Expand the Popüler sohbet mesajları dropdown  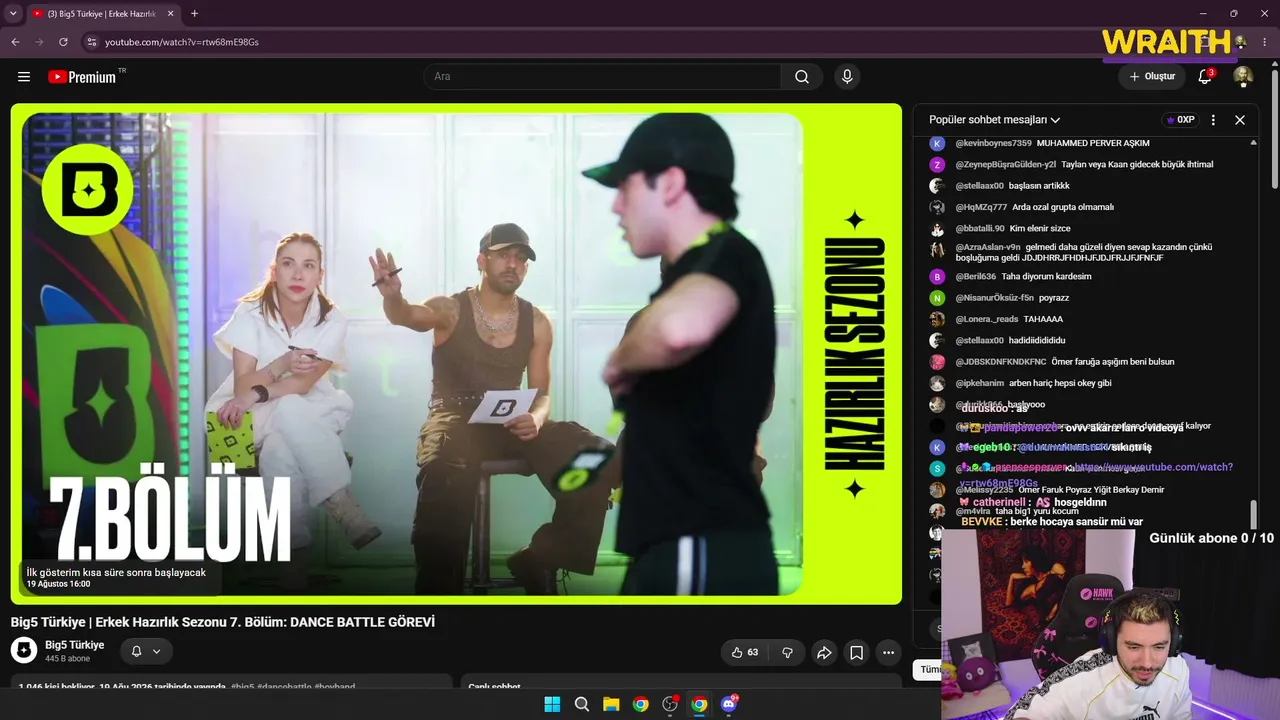tap(995, 120)
